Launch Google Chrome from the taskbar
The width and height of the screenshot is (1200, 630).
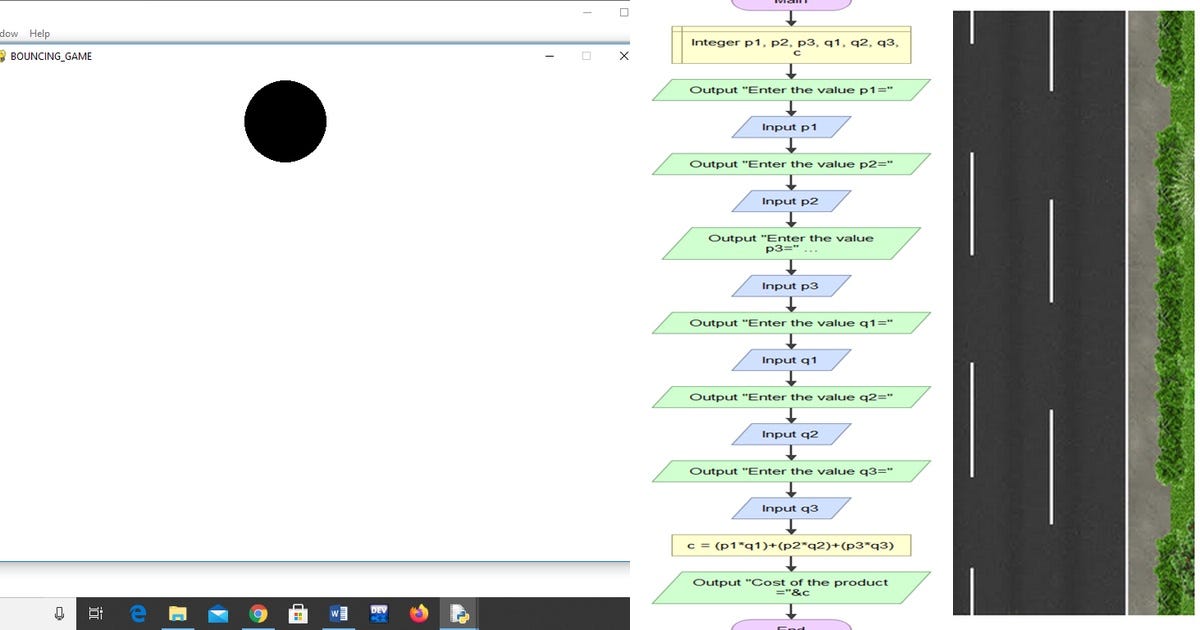(x=258, y=613)
